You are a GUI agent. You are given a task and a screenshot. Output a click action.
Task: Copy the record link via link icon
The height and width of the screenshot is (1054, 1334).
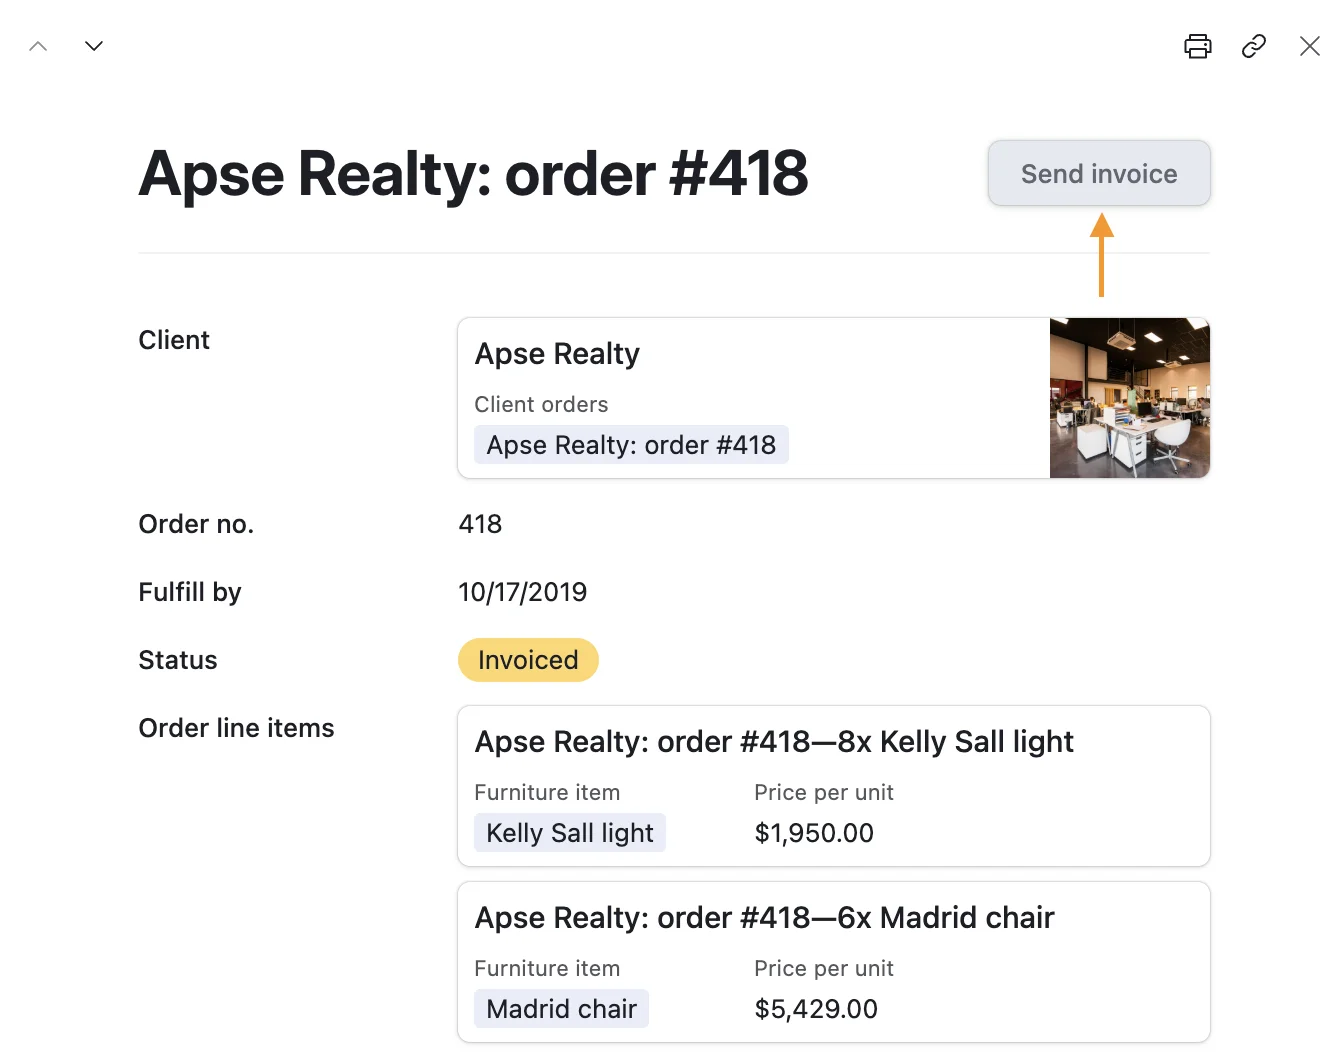[1253, 46]
